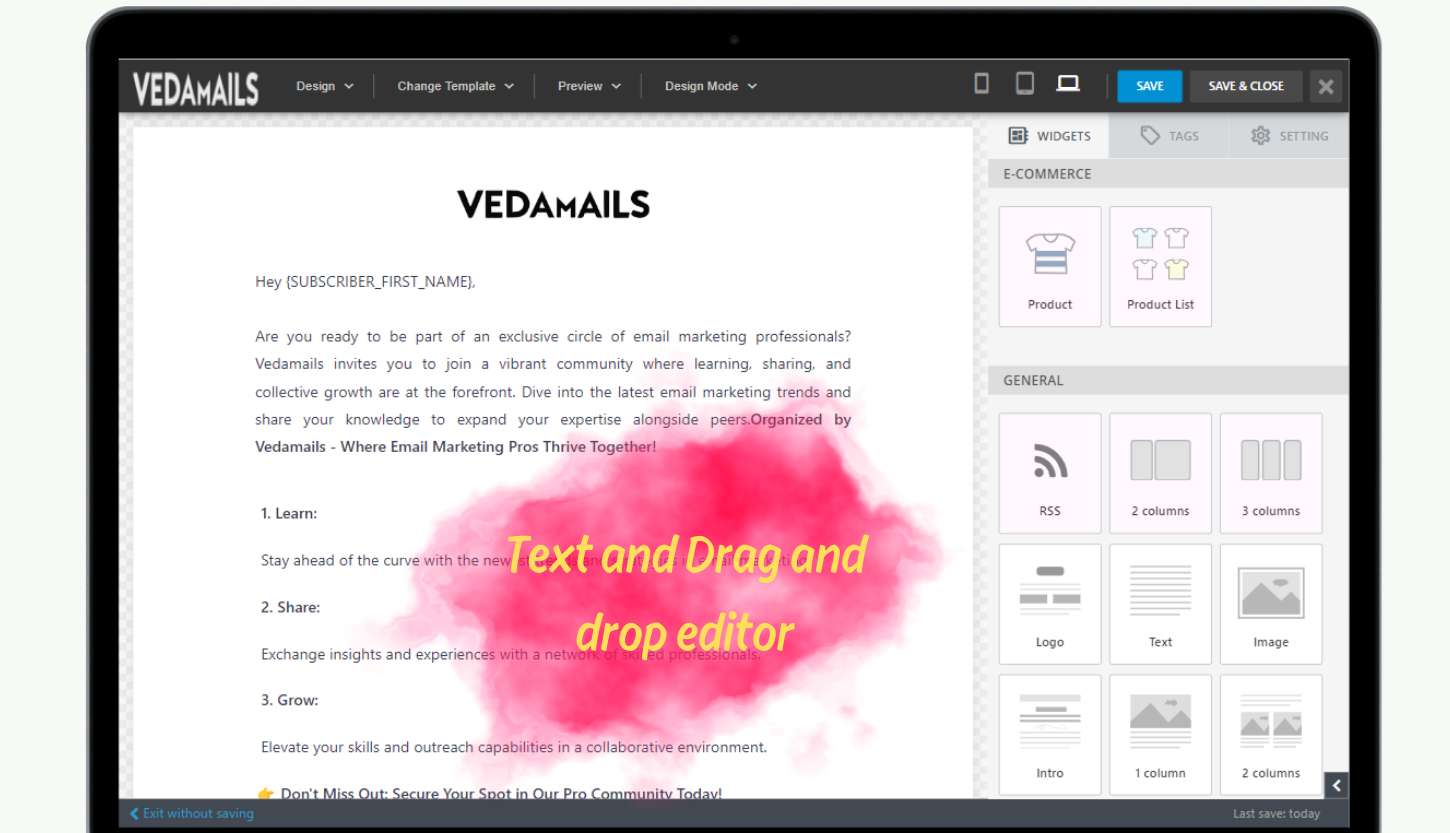Choose the Product widget
Image resolution: width=1450 pixels, height=833 pixels.
[1050, 267]
